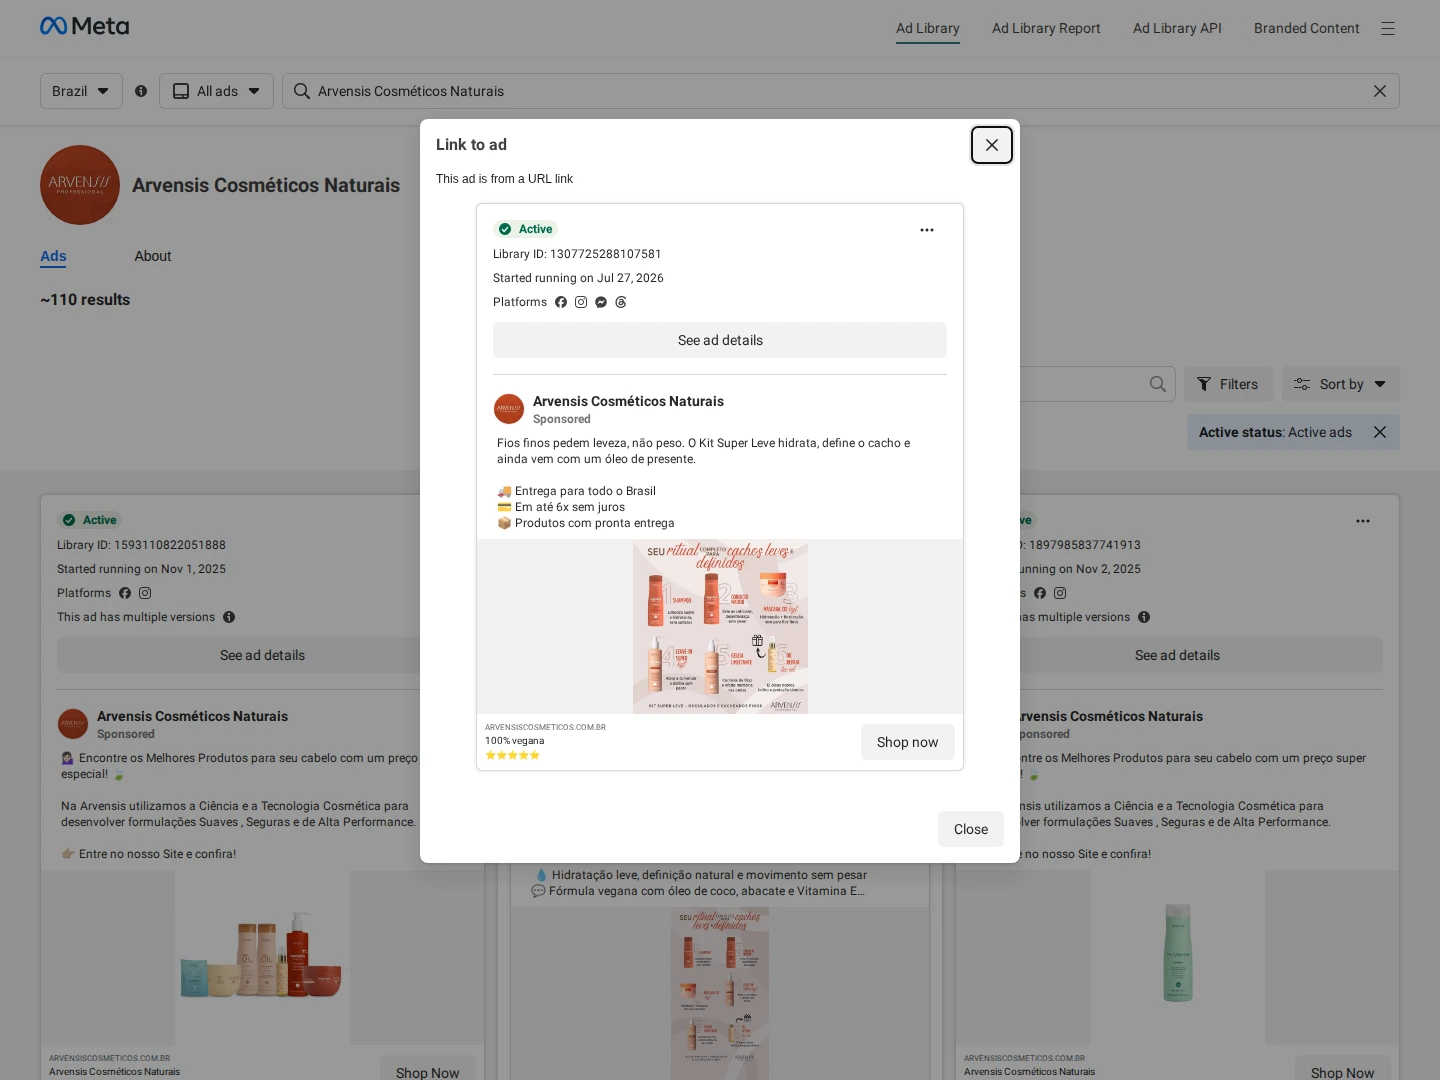Screen dimensions: 1440x1080
Task: Click the Facebook platform icon in the dialog
Action: click(561, 302)
